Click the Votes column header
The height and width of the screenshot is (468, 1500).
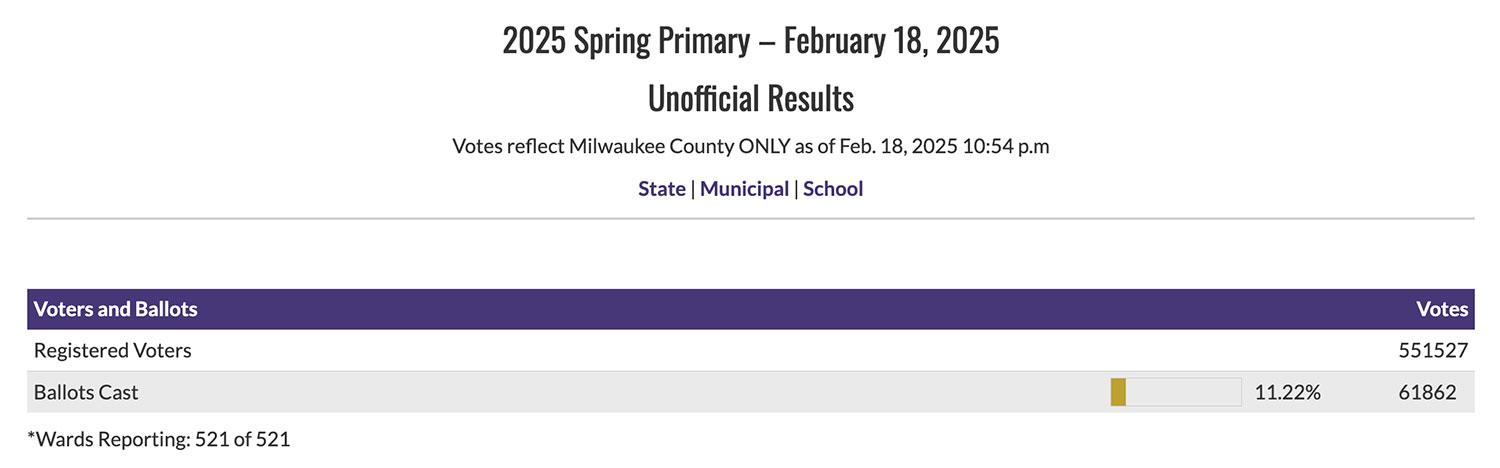click(x=1442, y=309)
